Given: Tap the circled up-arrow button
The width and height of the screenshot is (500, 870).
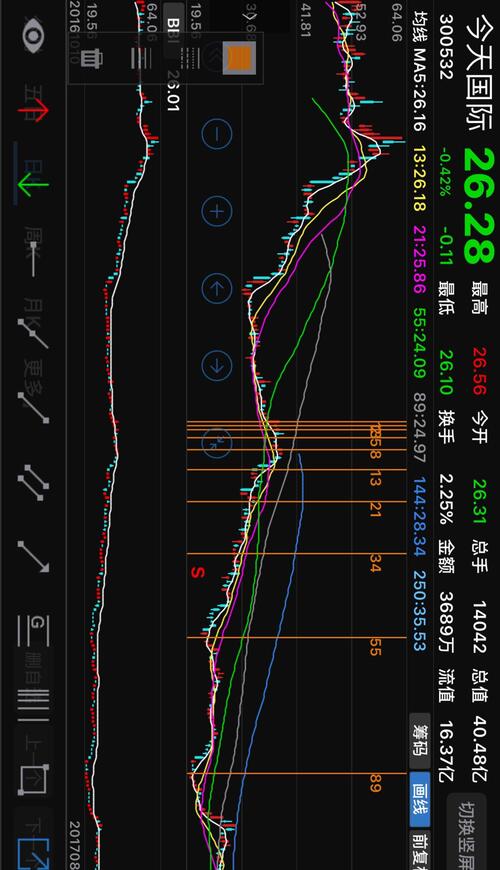Looking at the screenshot, I should coord(216,288).
